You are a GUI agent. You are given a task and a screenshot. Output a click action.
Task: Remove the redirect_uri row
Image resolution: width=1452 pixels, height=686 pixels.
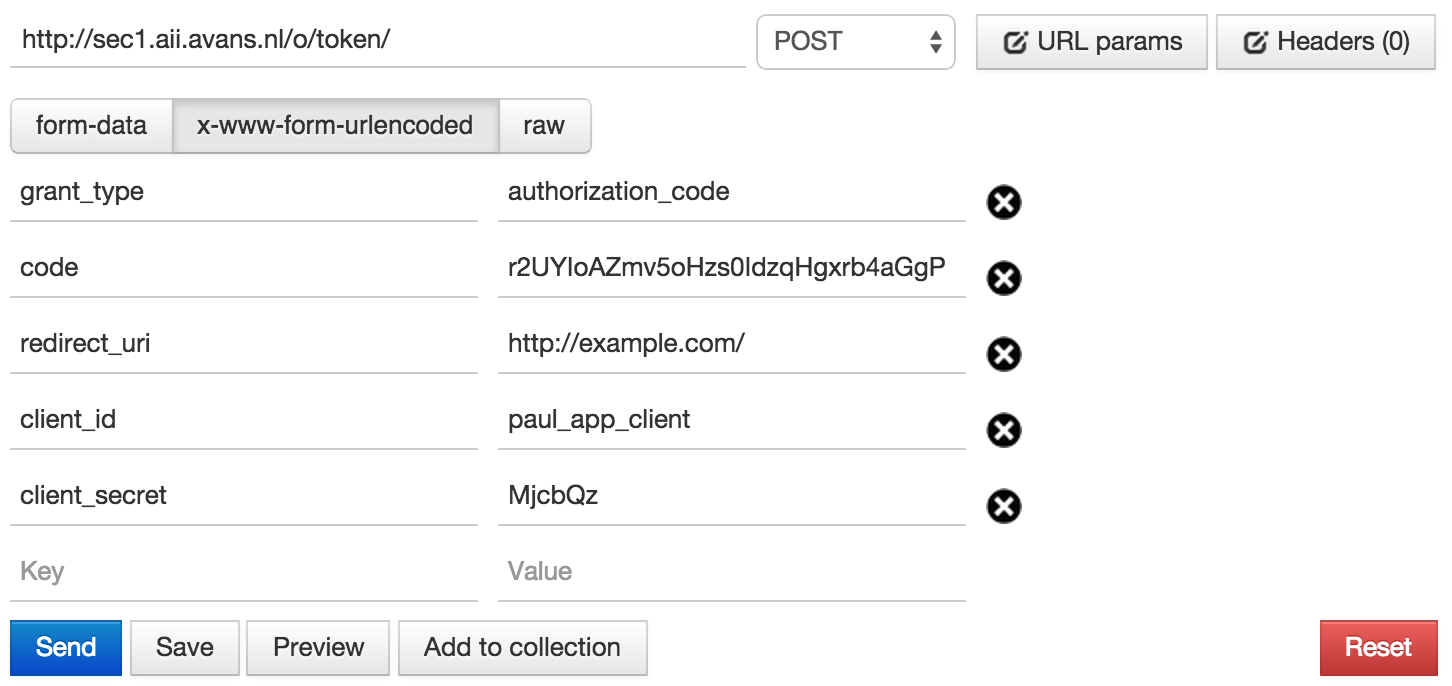[x=1004, y=354]
